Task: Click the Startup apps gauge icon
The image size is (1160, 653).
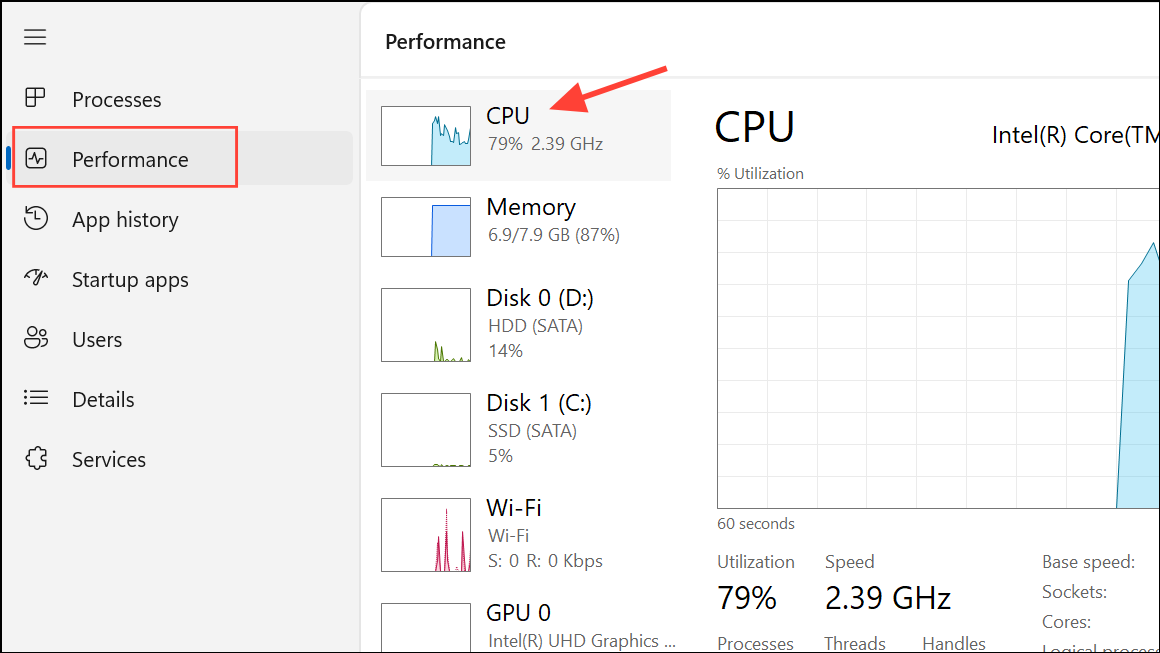Action: click(x=36, y=278)
